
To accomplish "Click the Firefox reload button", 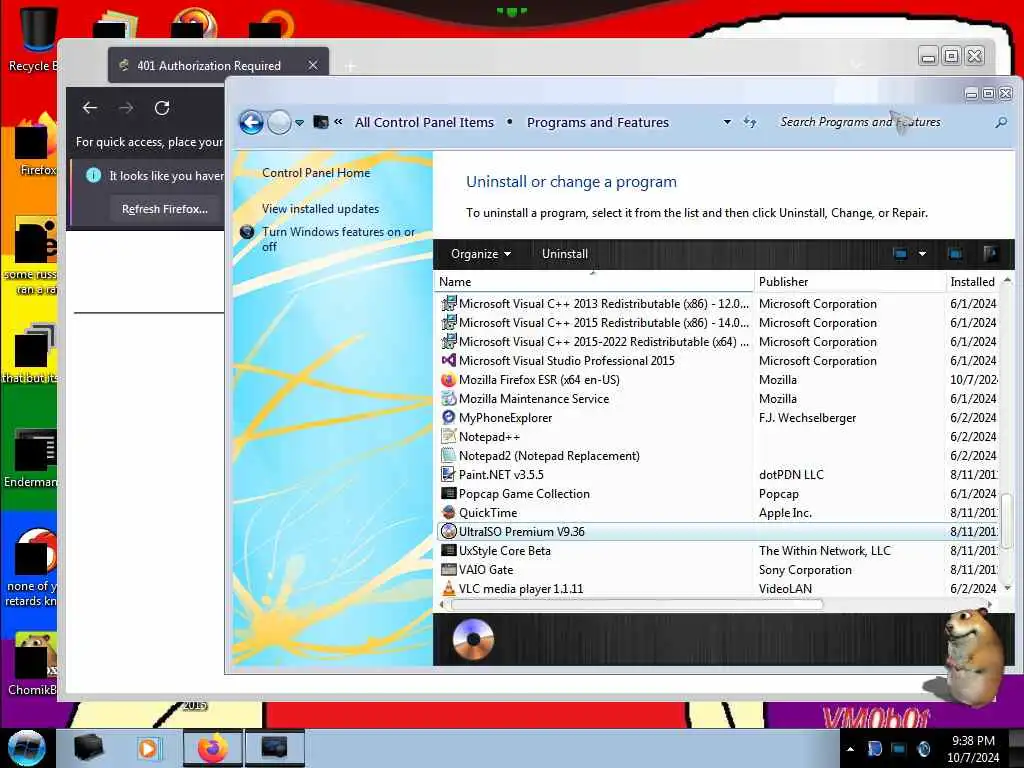I will 162,108.
